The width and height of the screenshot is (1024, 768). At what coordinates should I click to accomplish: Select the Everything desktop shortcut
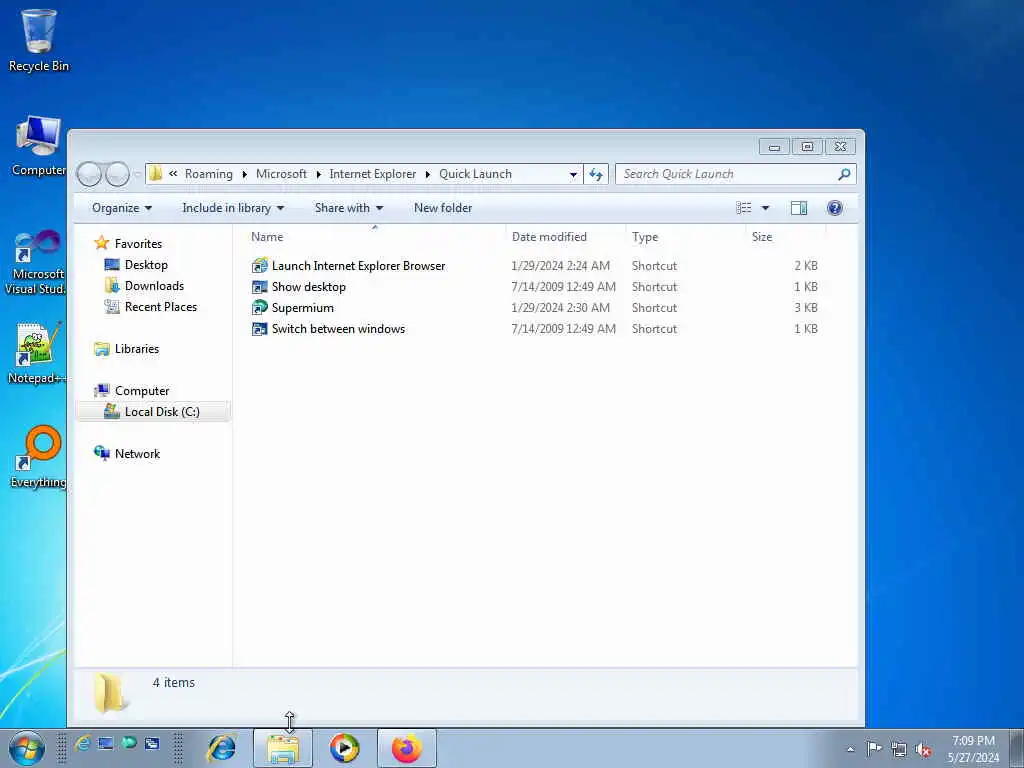click(x=39, y=457)
